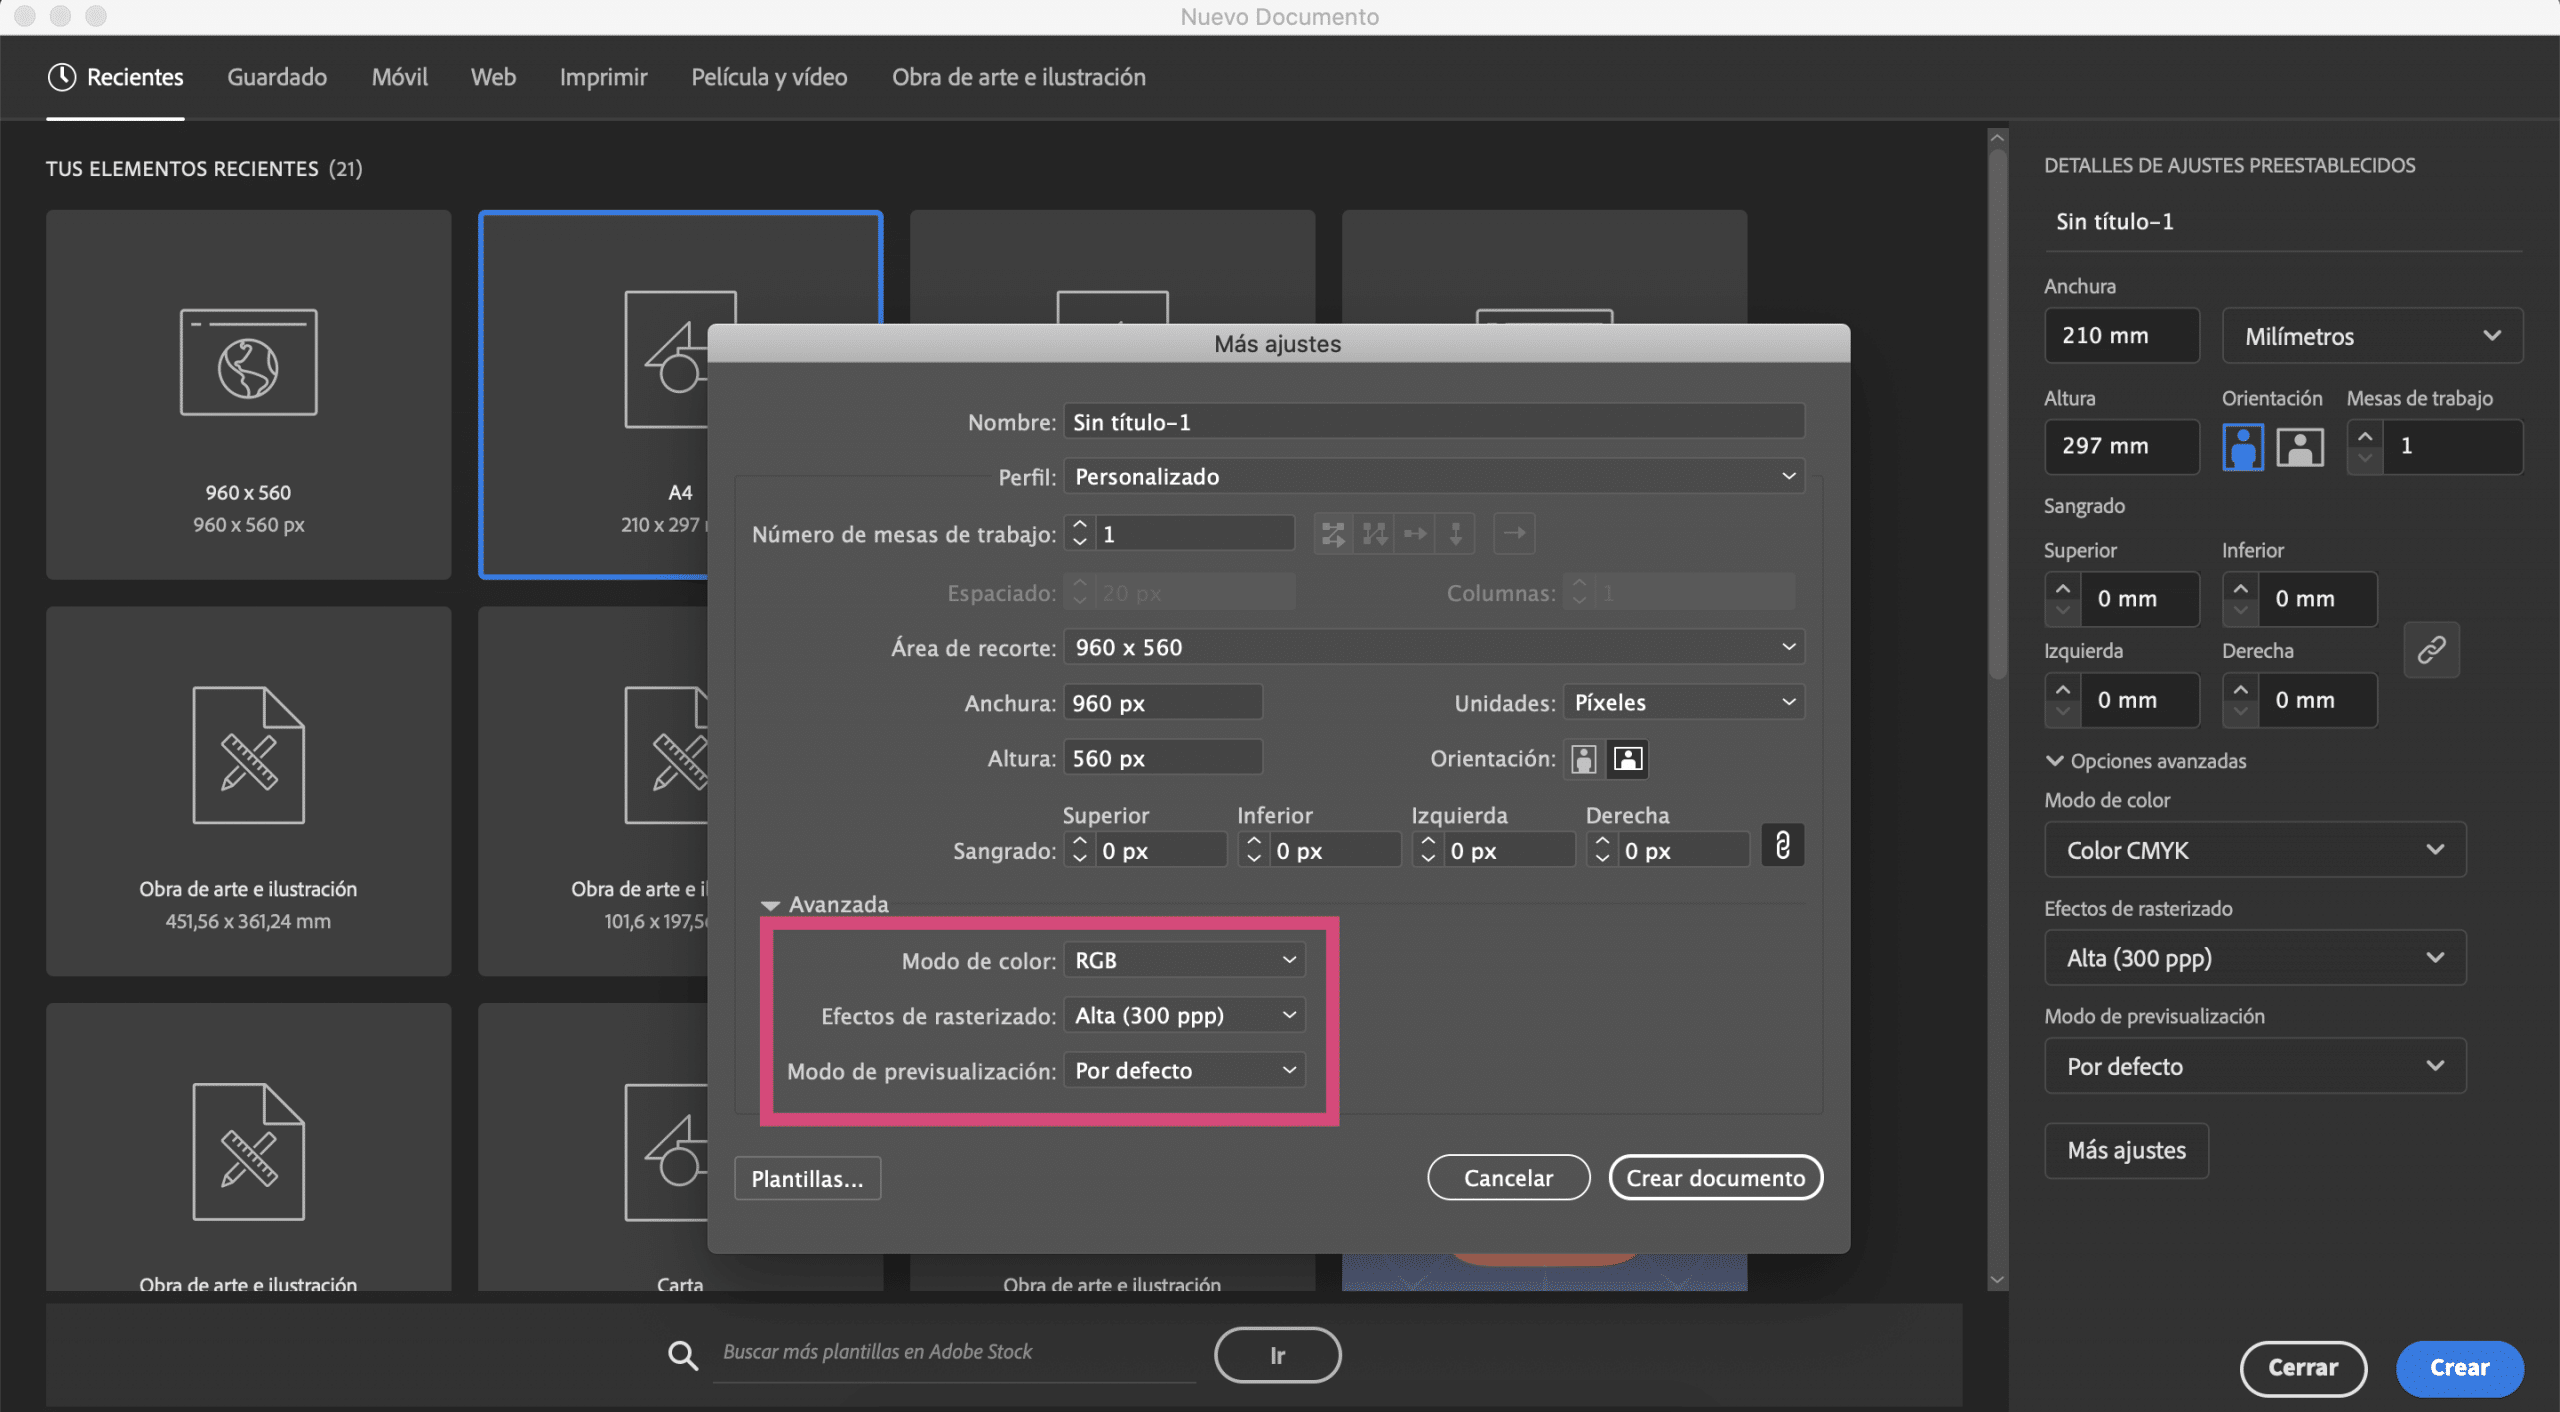Click the Anchura 210 mm field
2560x1412 pixels.
2121,336
